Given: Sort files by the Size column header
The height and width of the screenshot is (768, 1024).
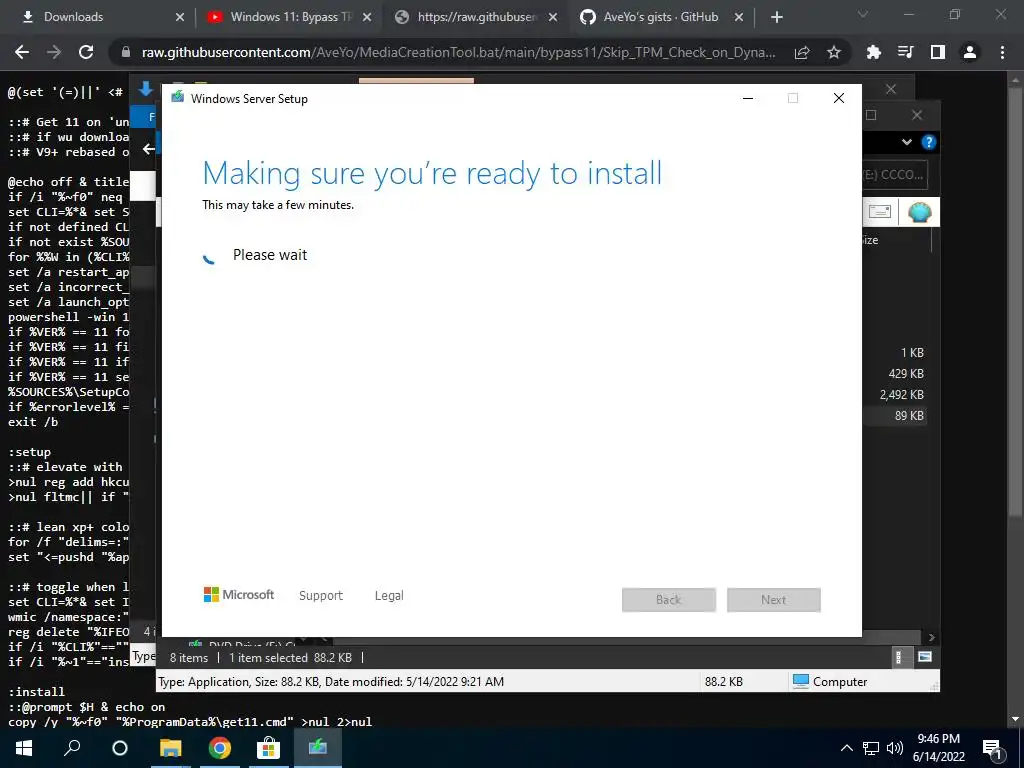Looking at the screenshot, I should coord(870,240).
